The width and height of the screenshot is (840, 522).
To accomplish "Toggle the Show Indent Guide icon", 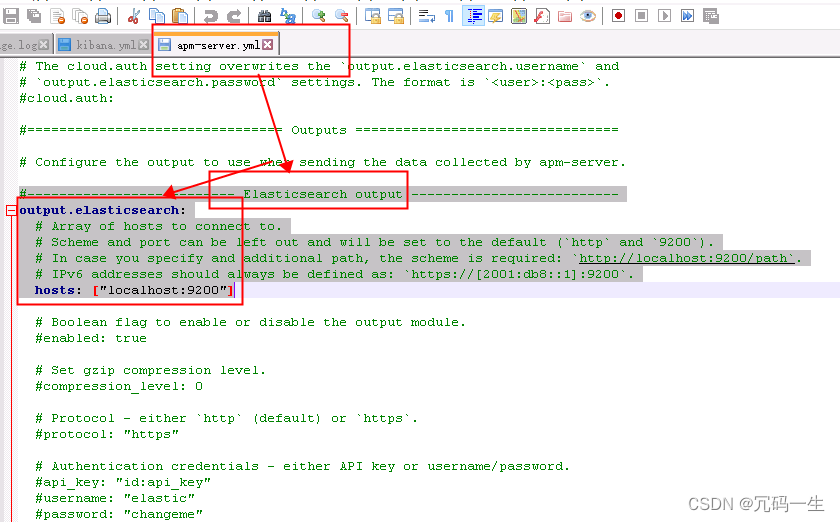I will (x=474, y=16).
